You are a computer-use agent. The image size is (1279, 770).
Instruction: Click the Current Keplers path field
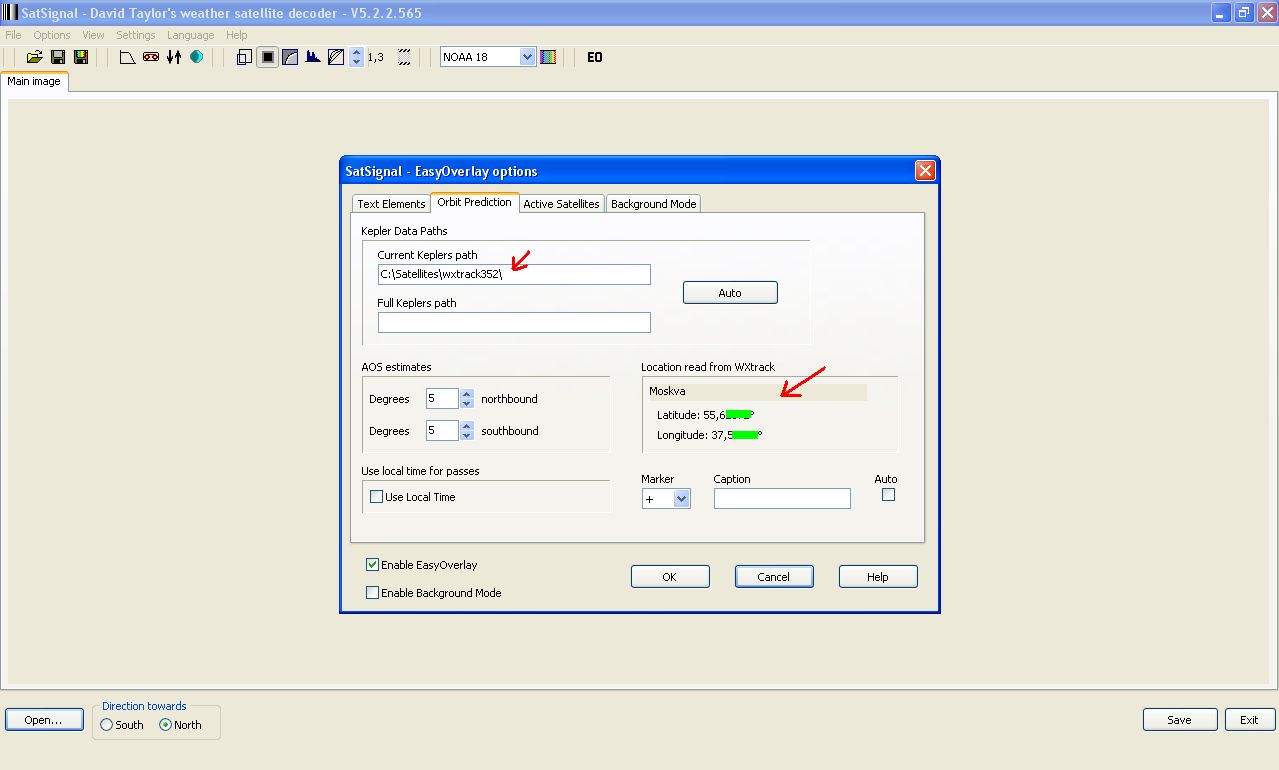point(514,274)
